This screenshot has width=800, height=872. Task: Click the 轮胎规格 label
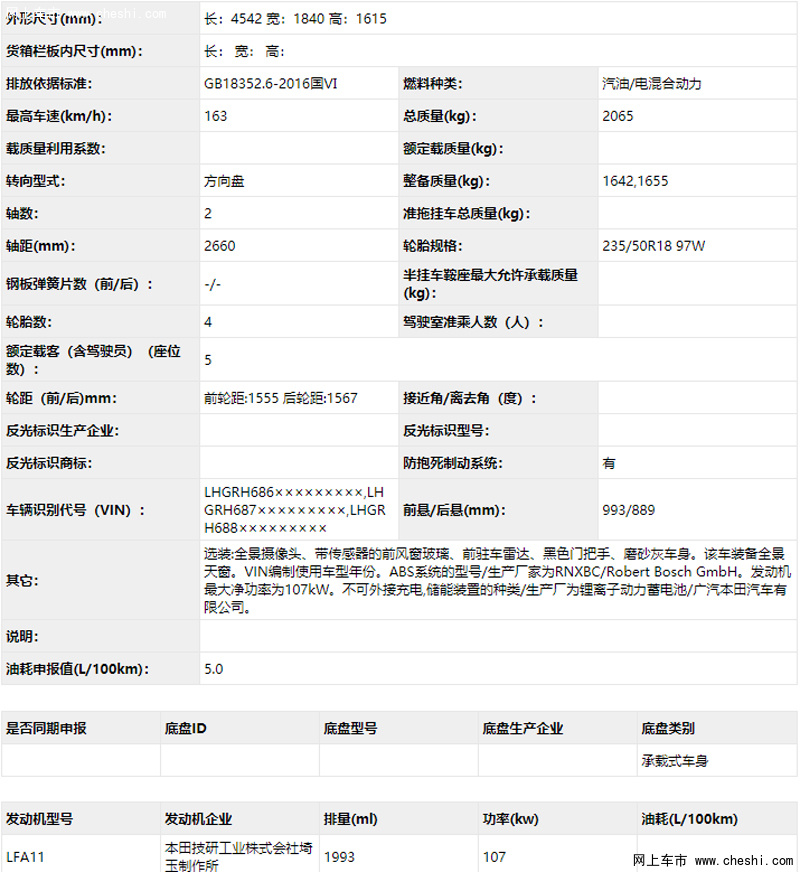(433, 246)
